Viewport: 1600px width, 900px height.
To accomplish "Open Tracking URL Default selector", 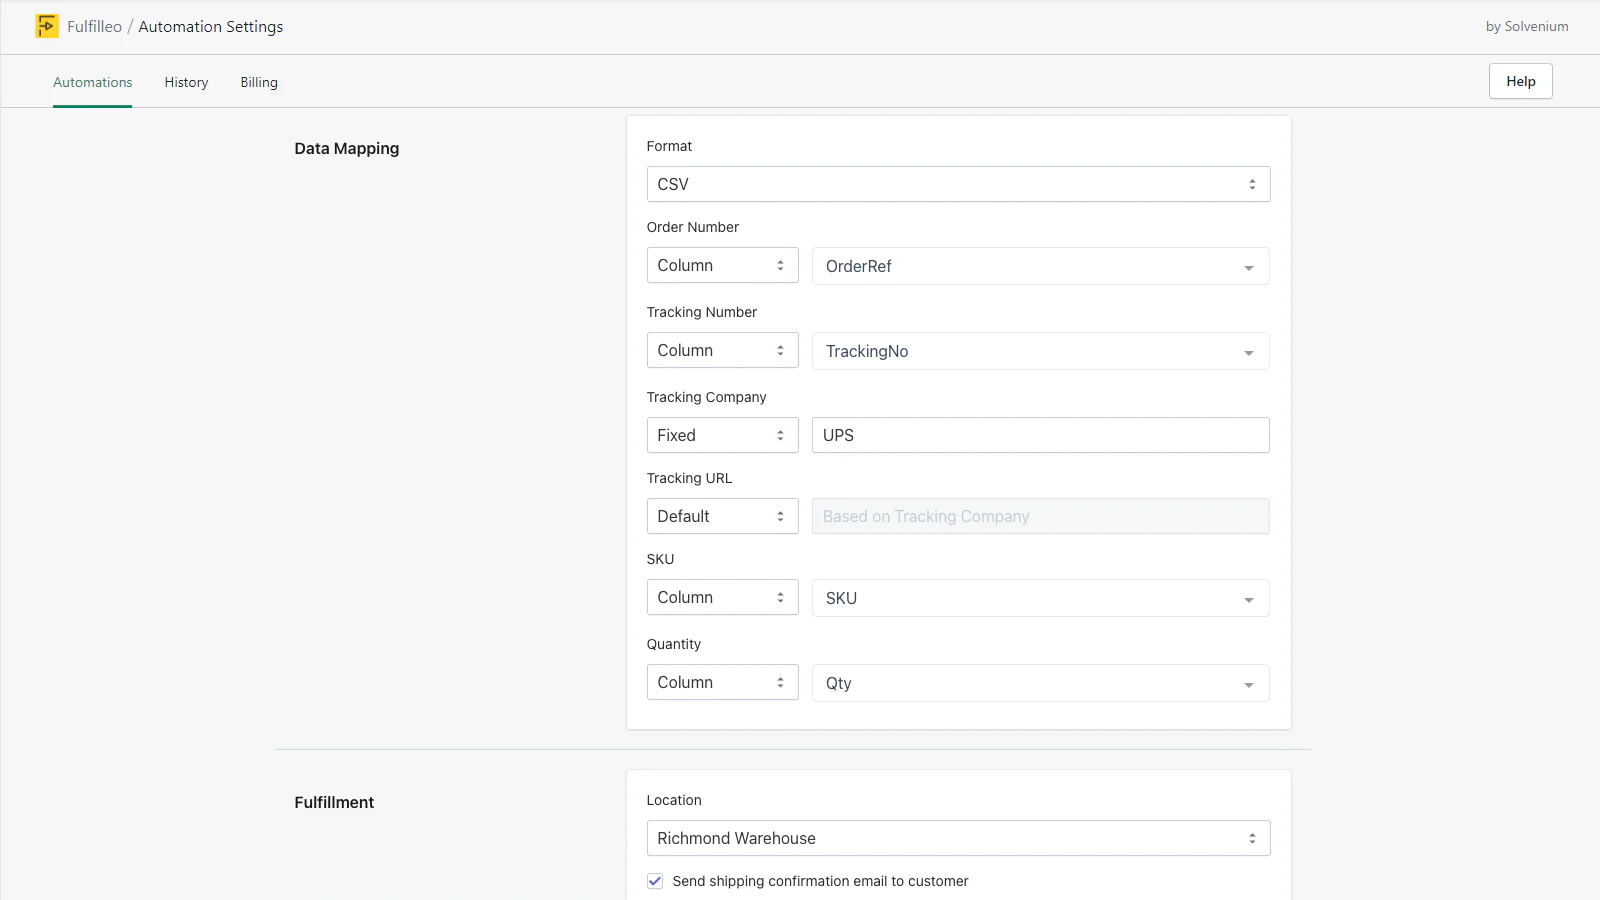I will coord(722,516).
